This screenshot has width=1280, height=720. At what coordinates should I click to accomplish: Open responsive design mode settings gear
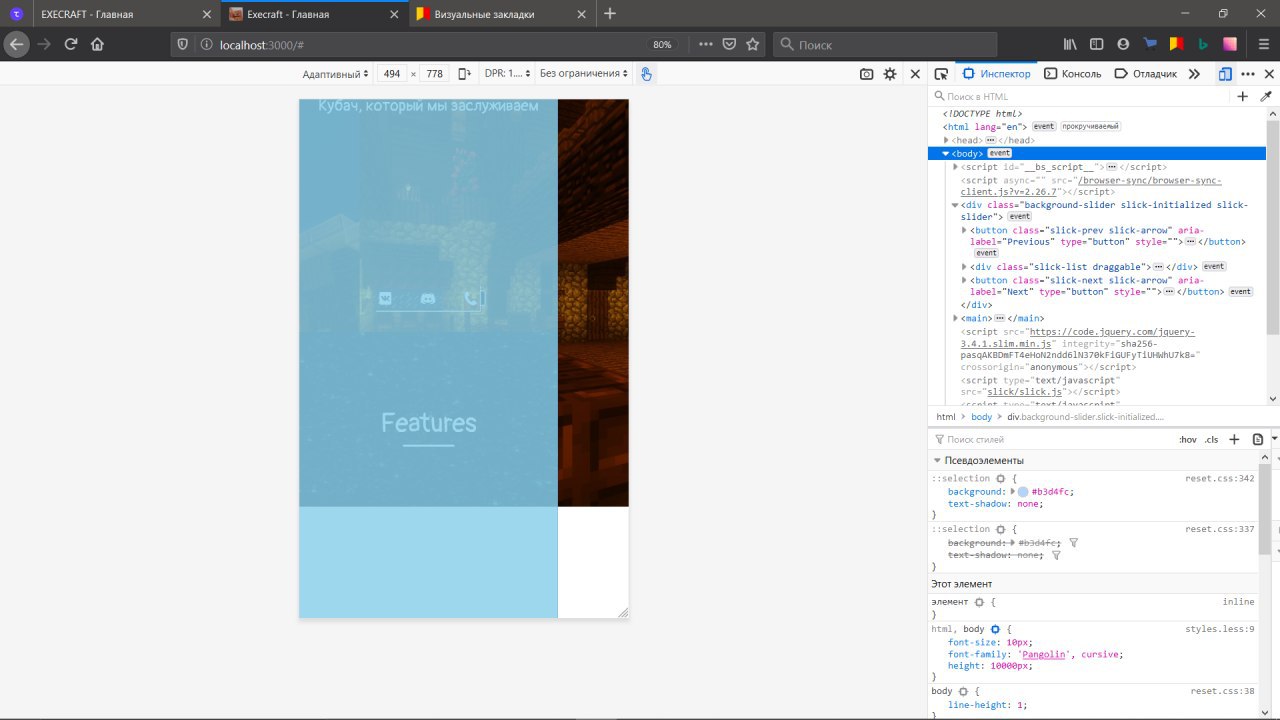click(890, 74)
